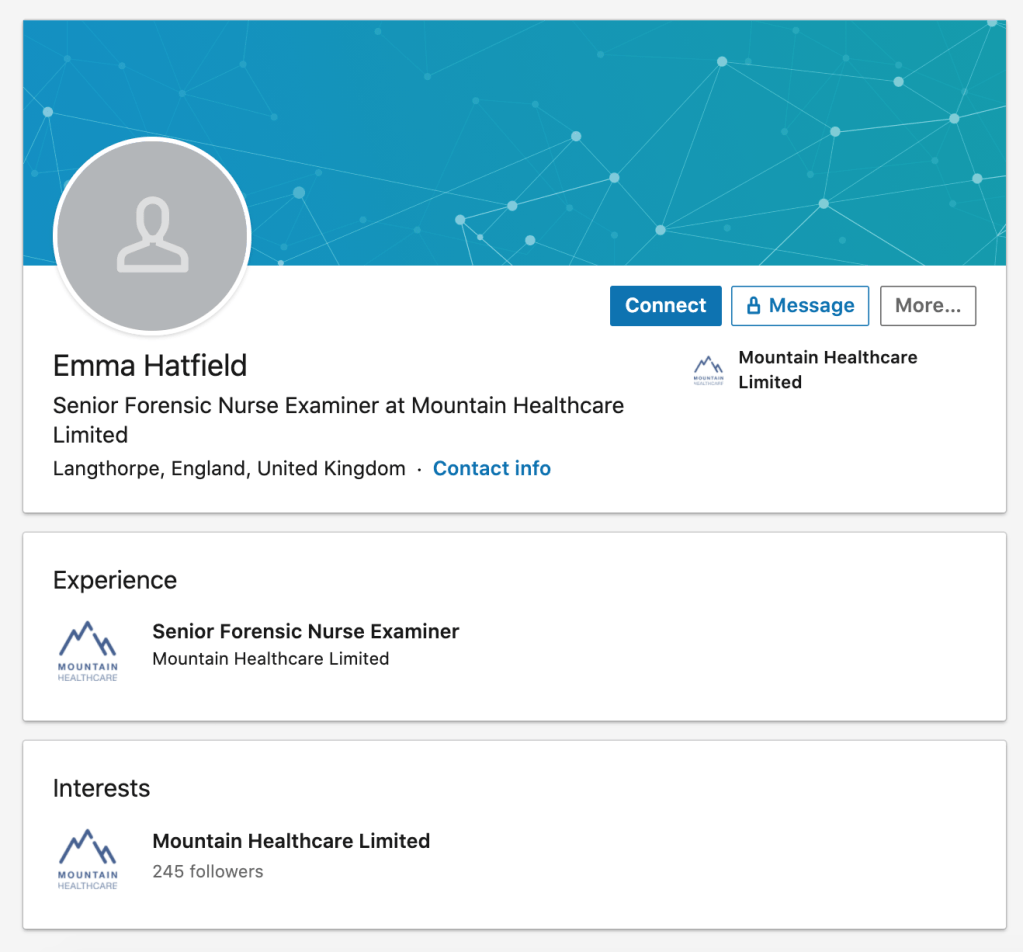Viewport: 1023px width, 952px height.
Task: Open the Mountain Healthcare logo in the Experience section
Action: pos(88,651)
